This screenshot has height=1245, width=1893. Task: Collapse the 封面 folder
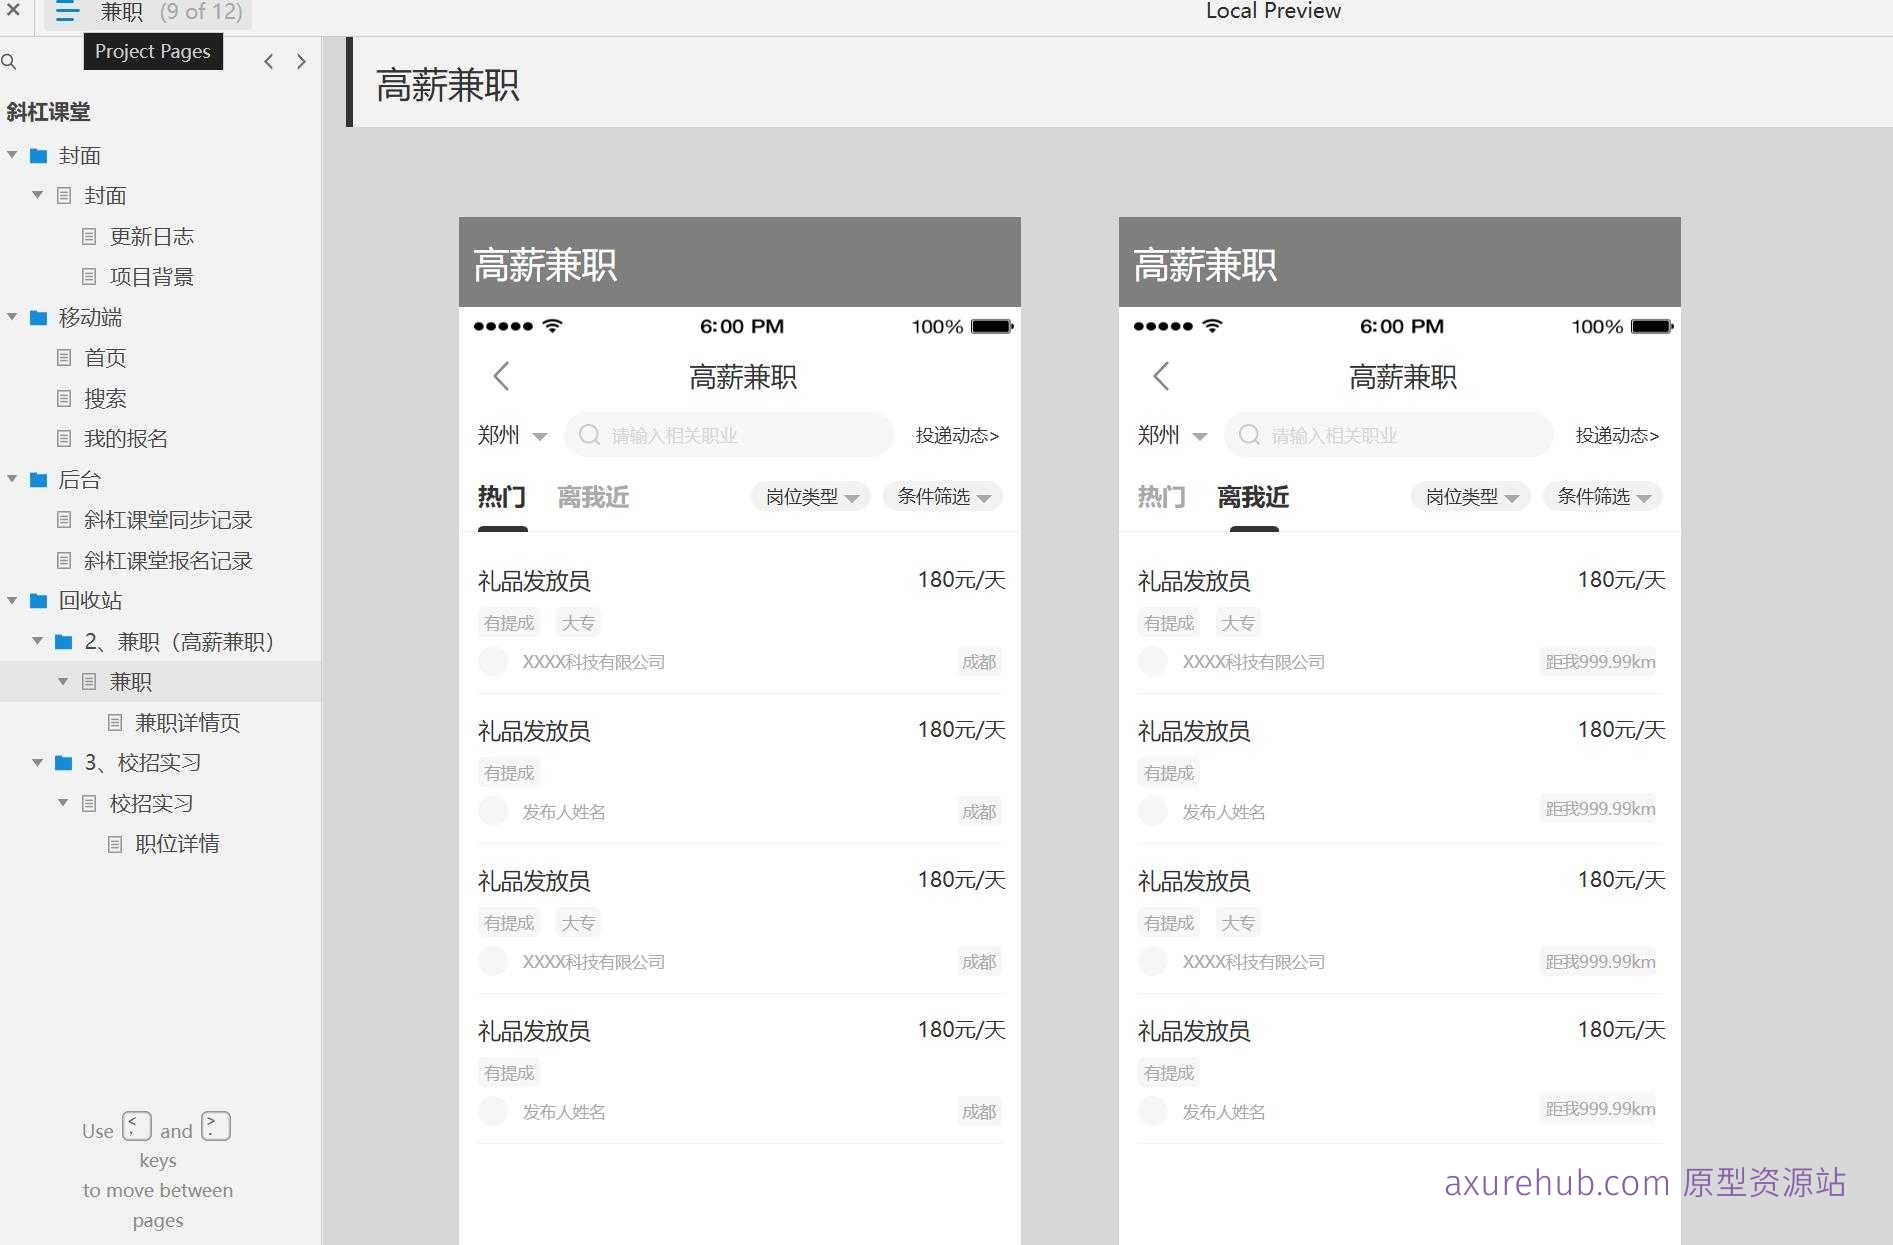12,155
